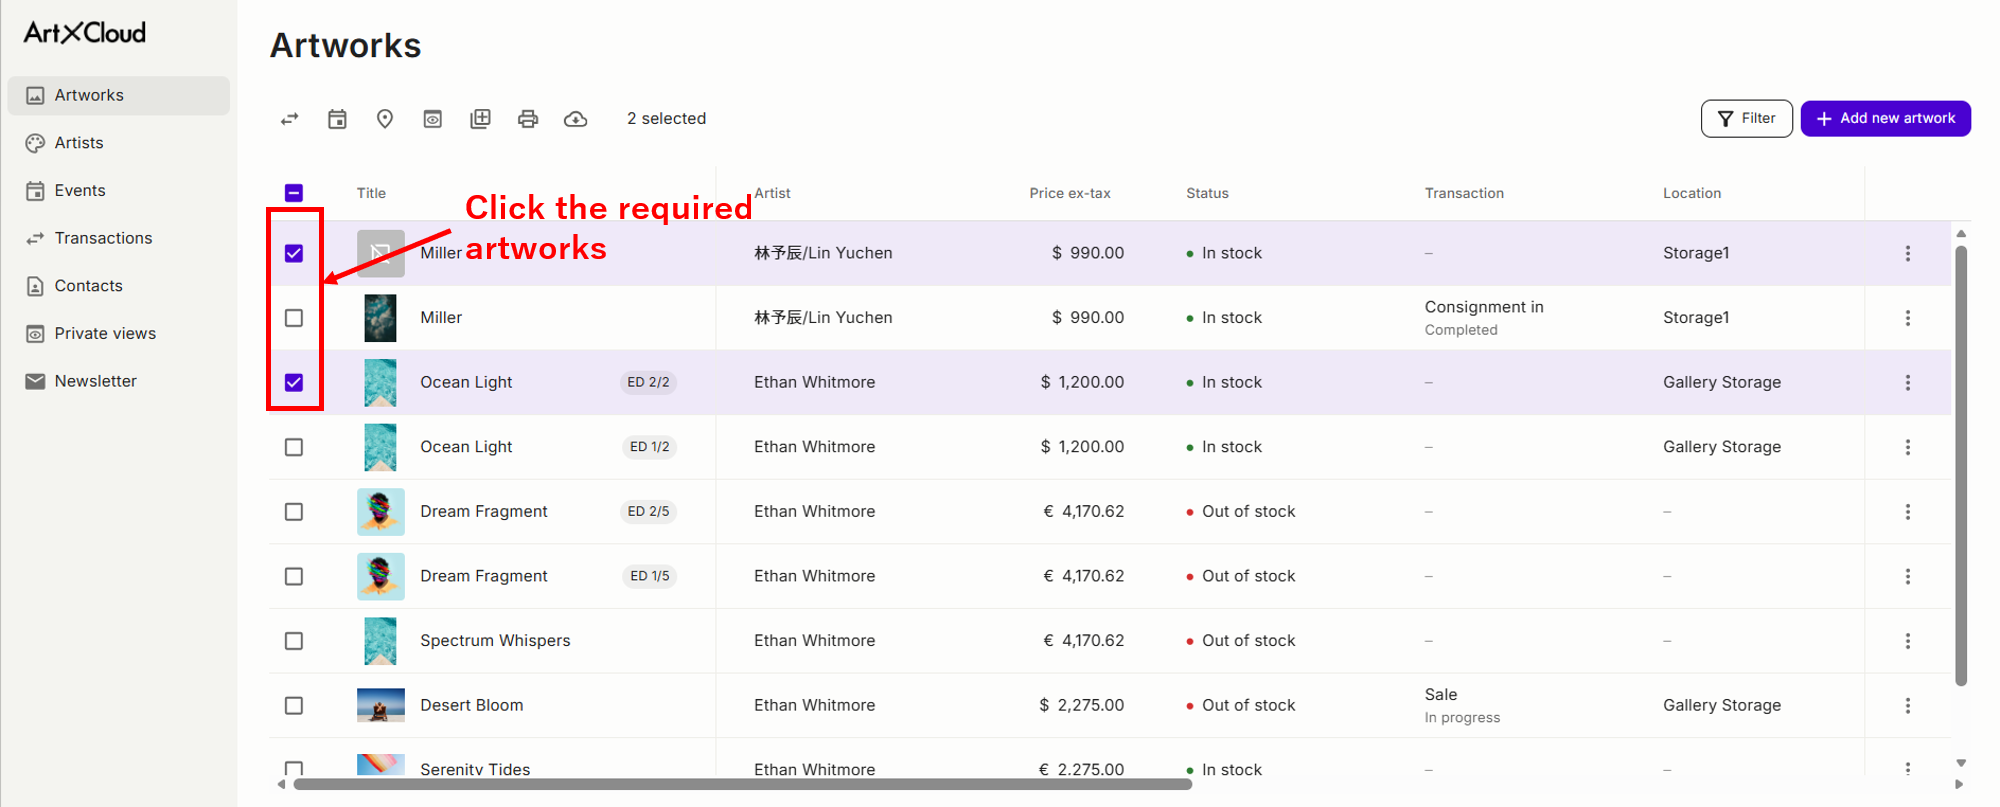Click the '$ 2,275.00' price in Desert Bloom row

point(1081,706)
